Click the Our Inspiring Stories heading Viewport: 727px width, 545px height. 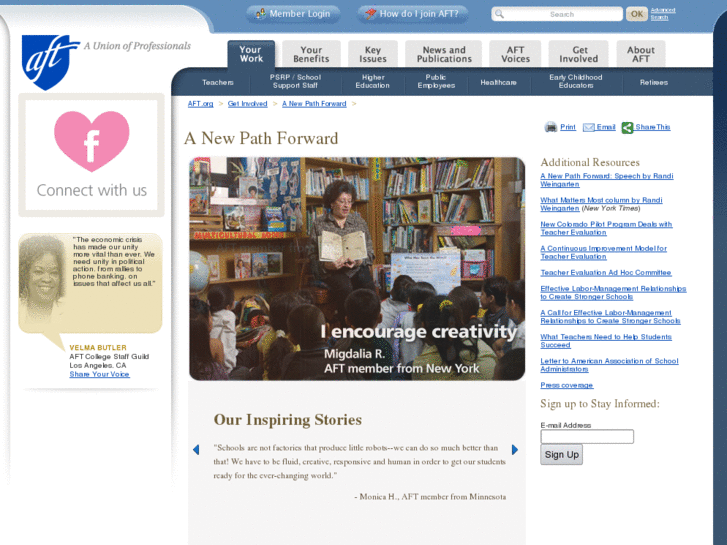pyautogui.click(x=287, y=420)
